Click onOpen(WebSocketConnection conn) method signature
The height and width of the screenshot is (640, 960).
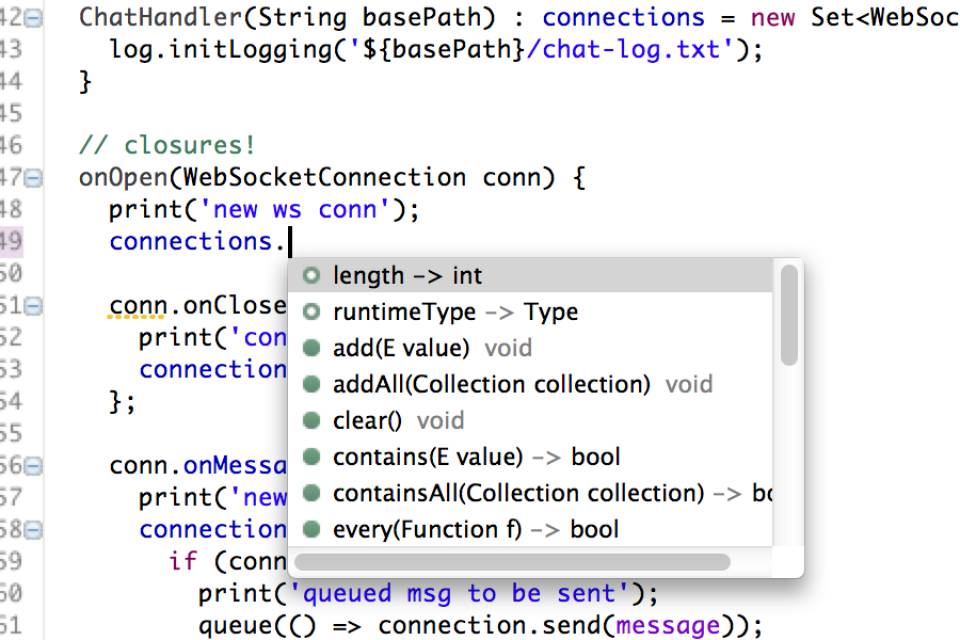(332, 178)
